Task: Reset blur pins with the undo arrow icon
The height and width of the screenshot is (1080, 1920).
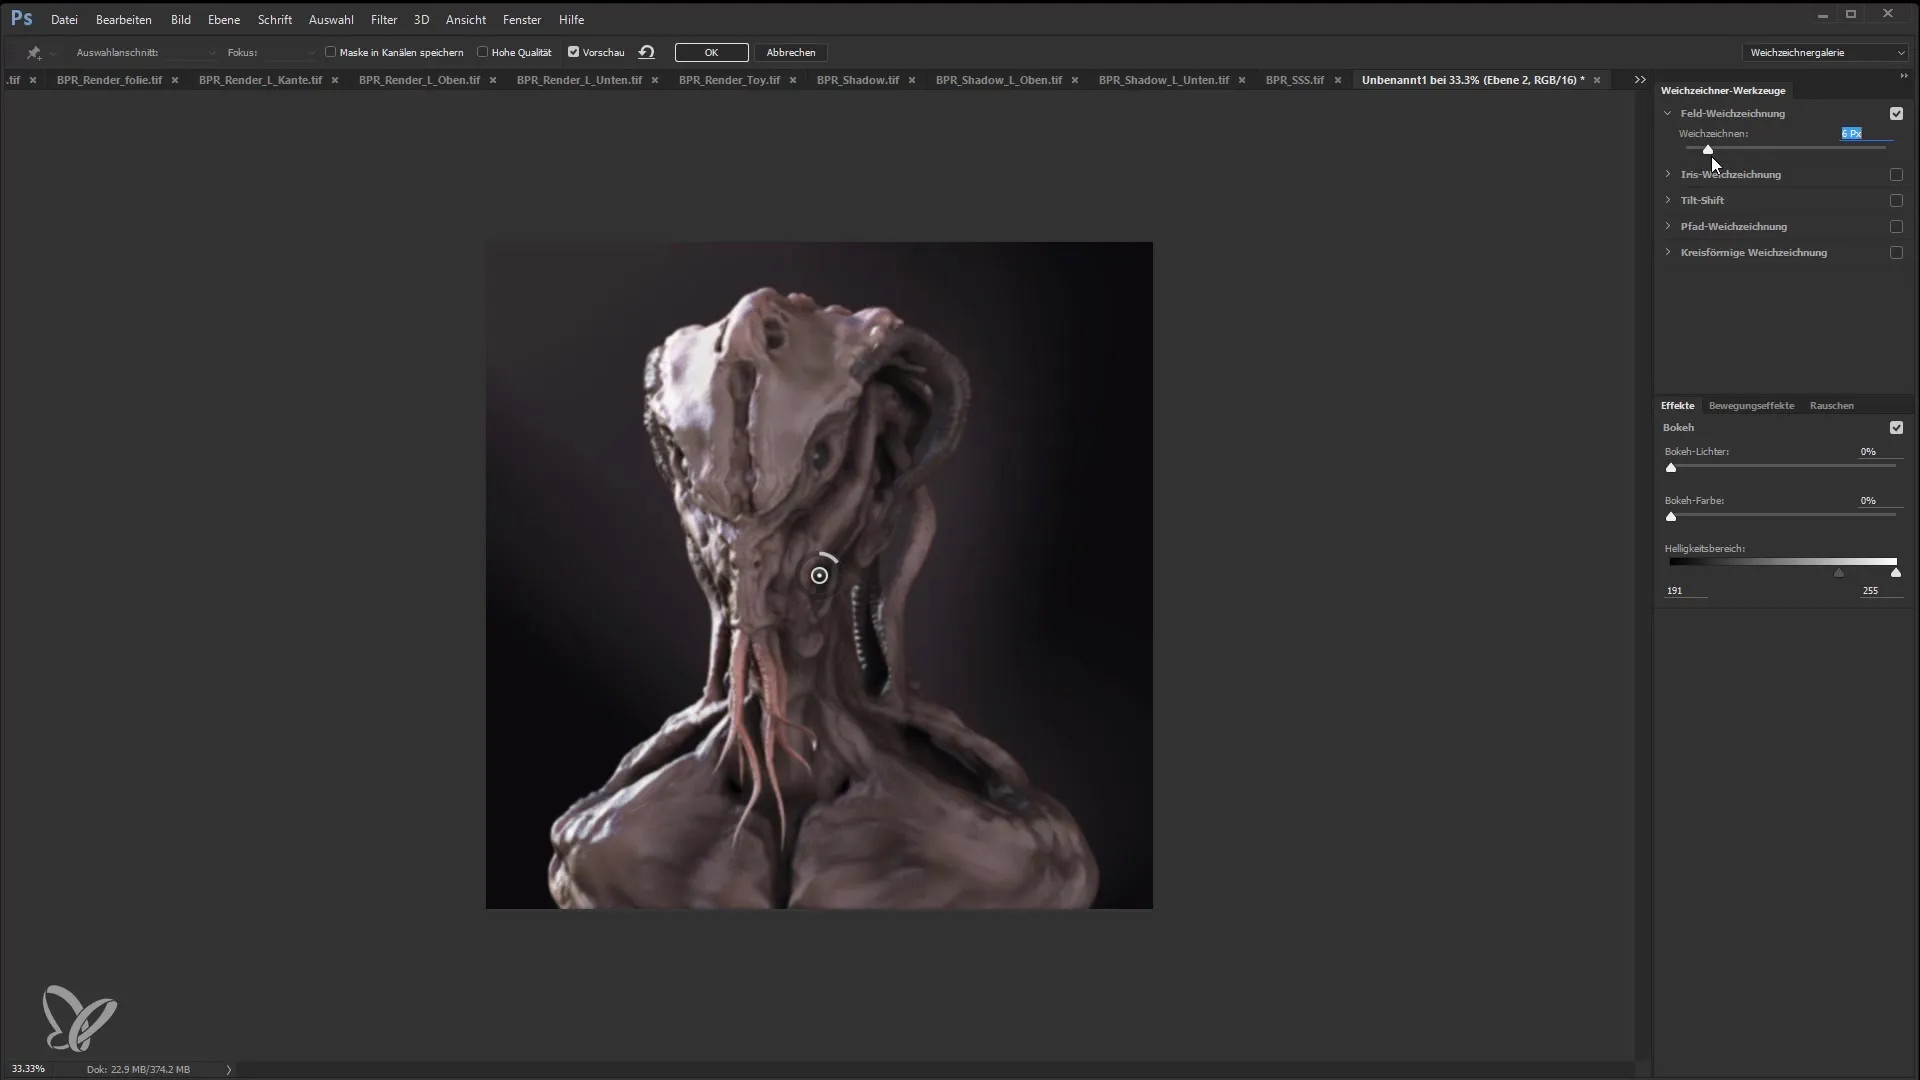Action: coord(646,52)
